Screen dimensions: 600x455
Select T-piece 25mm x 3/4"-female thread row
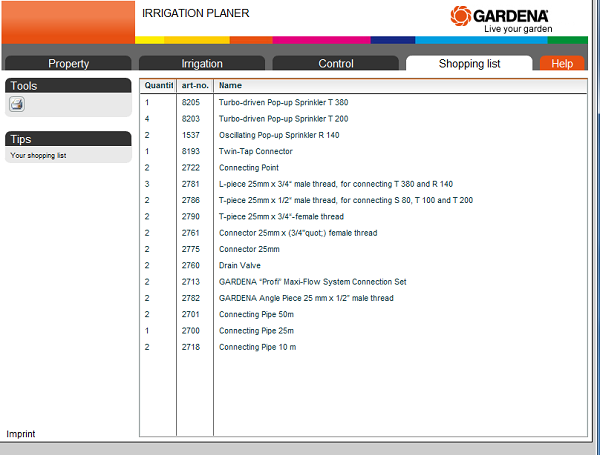coord(363,217)
